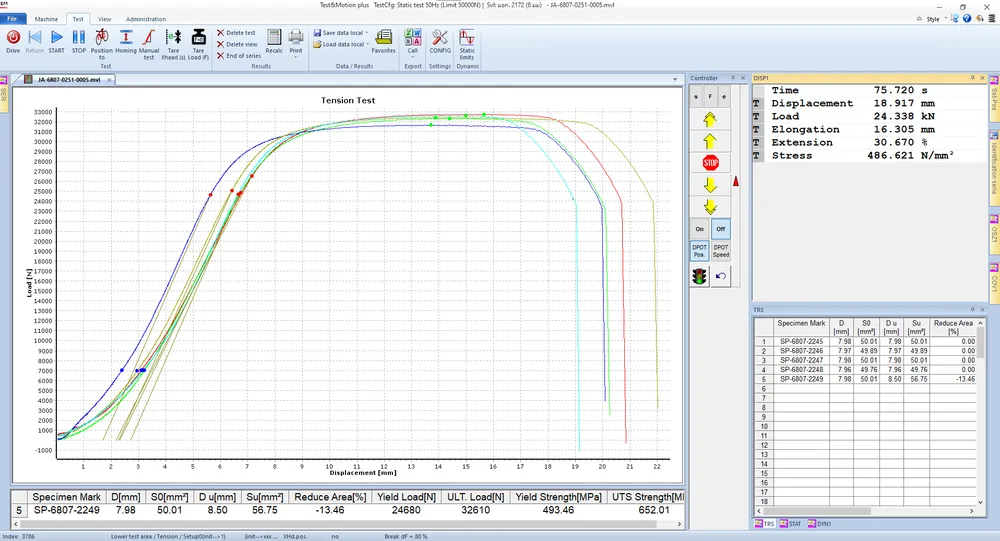
Task: Open the Set-Pos side panel tab
Action: click(x=994, y=98)
